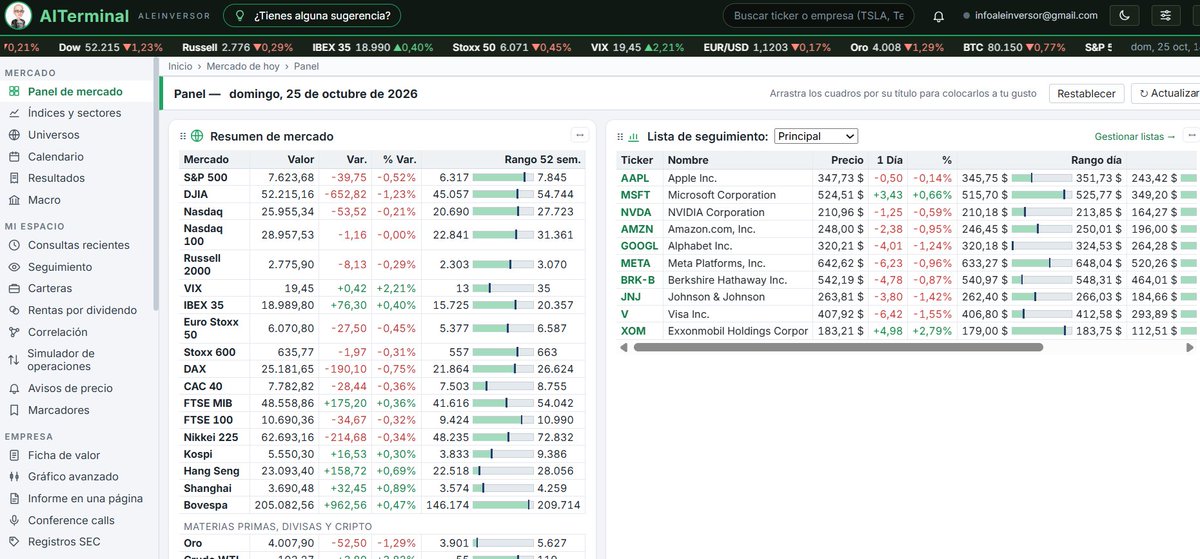
Task: Click the lightbulb suggestion icon
Action: [240, 16]
